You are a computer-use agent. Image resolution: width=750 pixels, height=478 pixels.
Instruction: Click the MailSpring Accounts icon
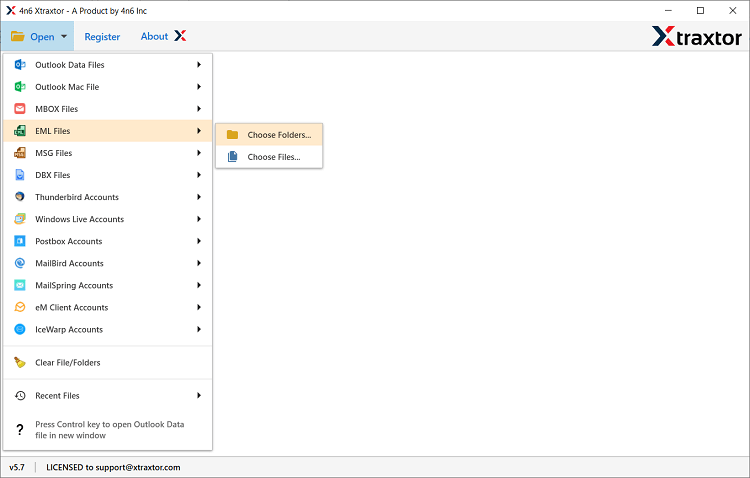[20, 285]
